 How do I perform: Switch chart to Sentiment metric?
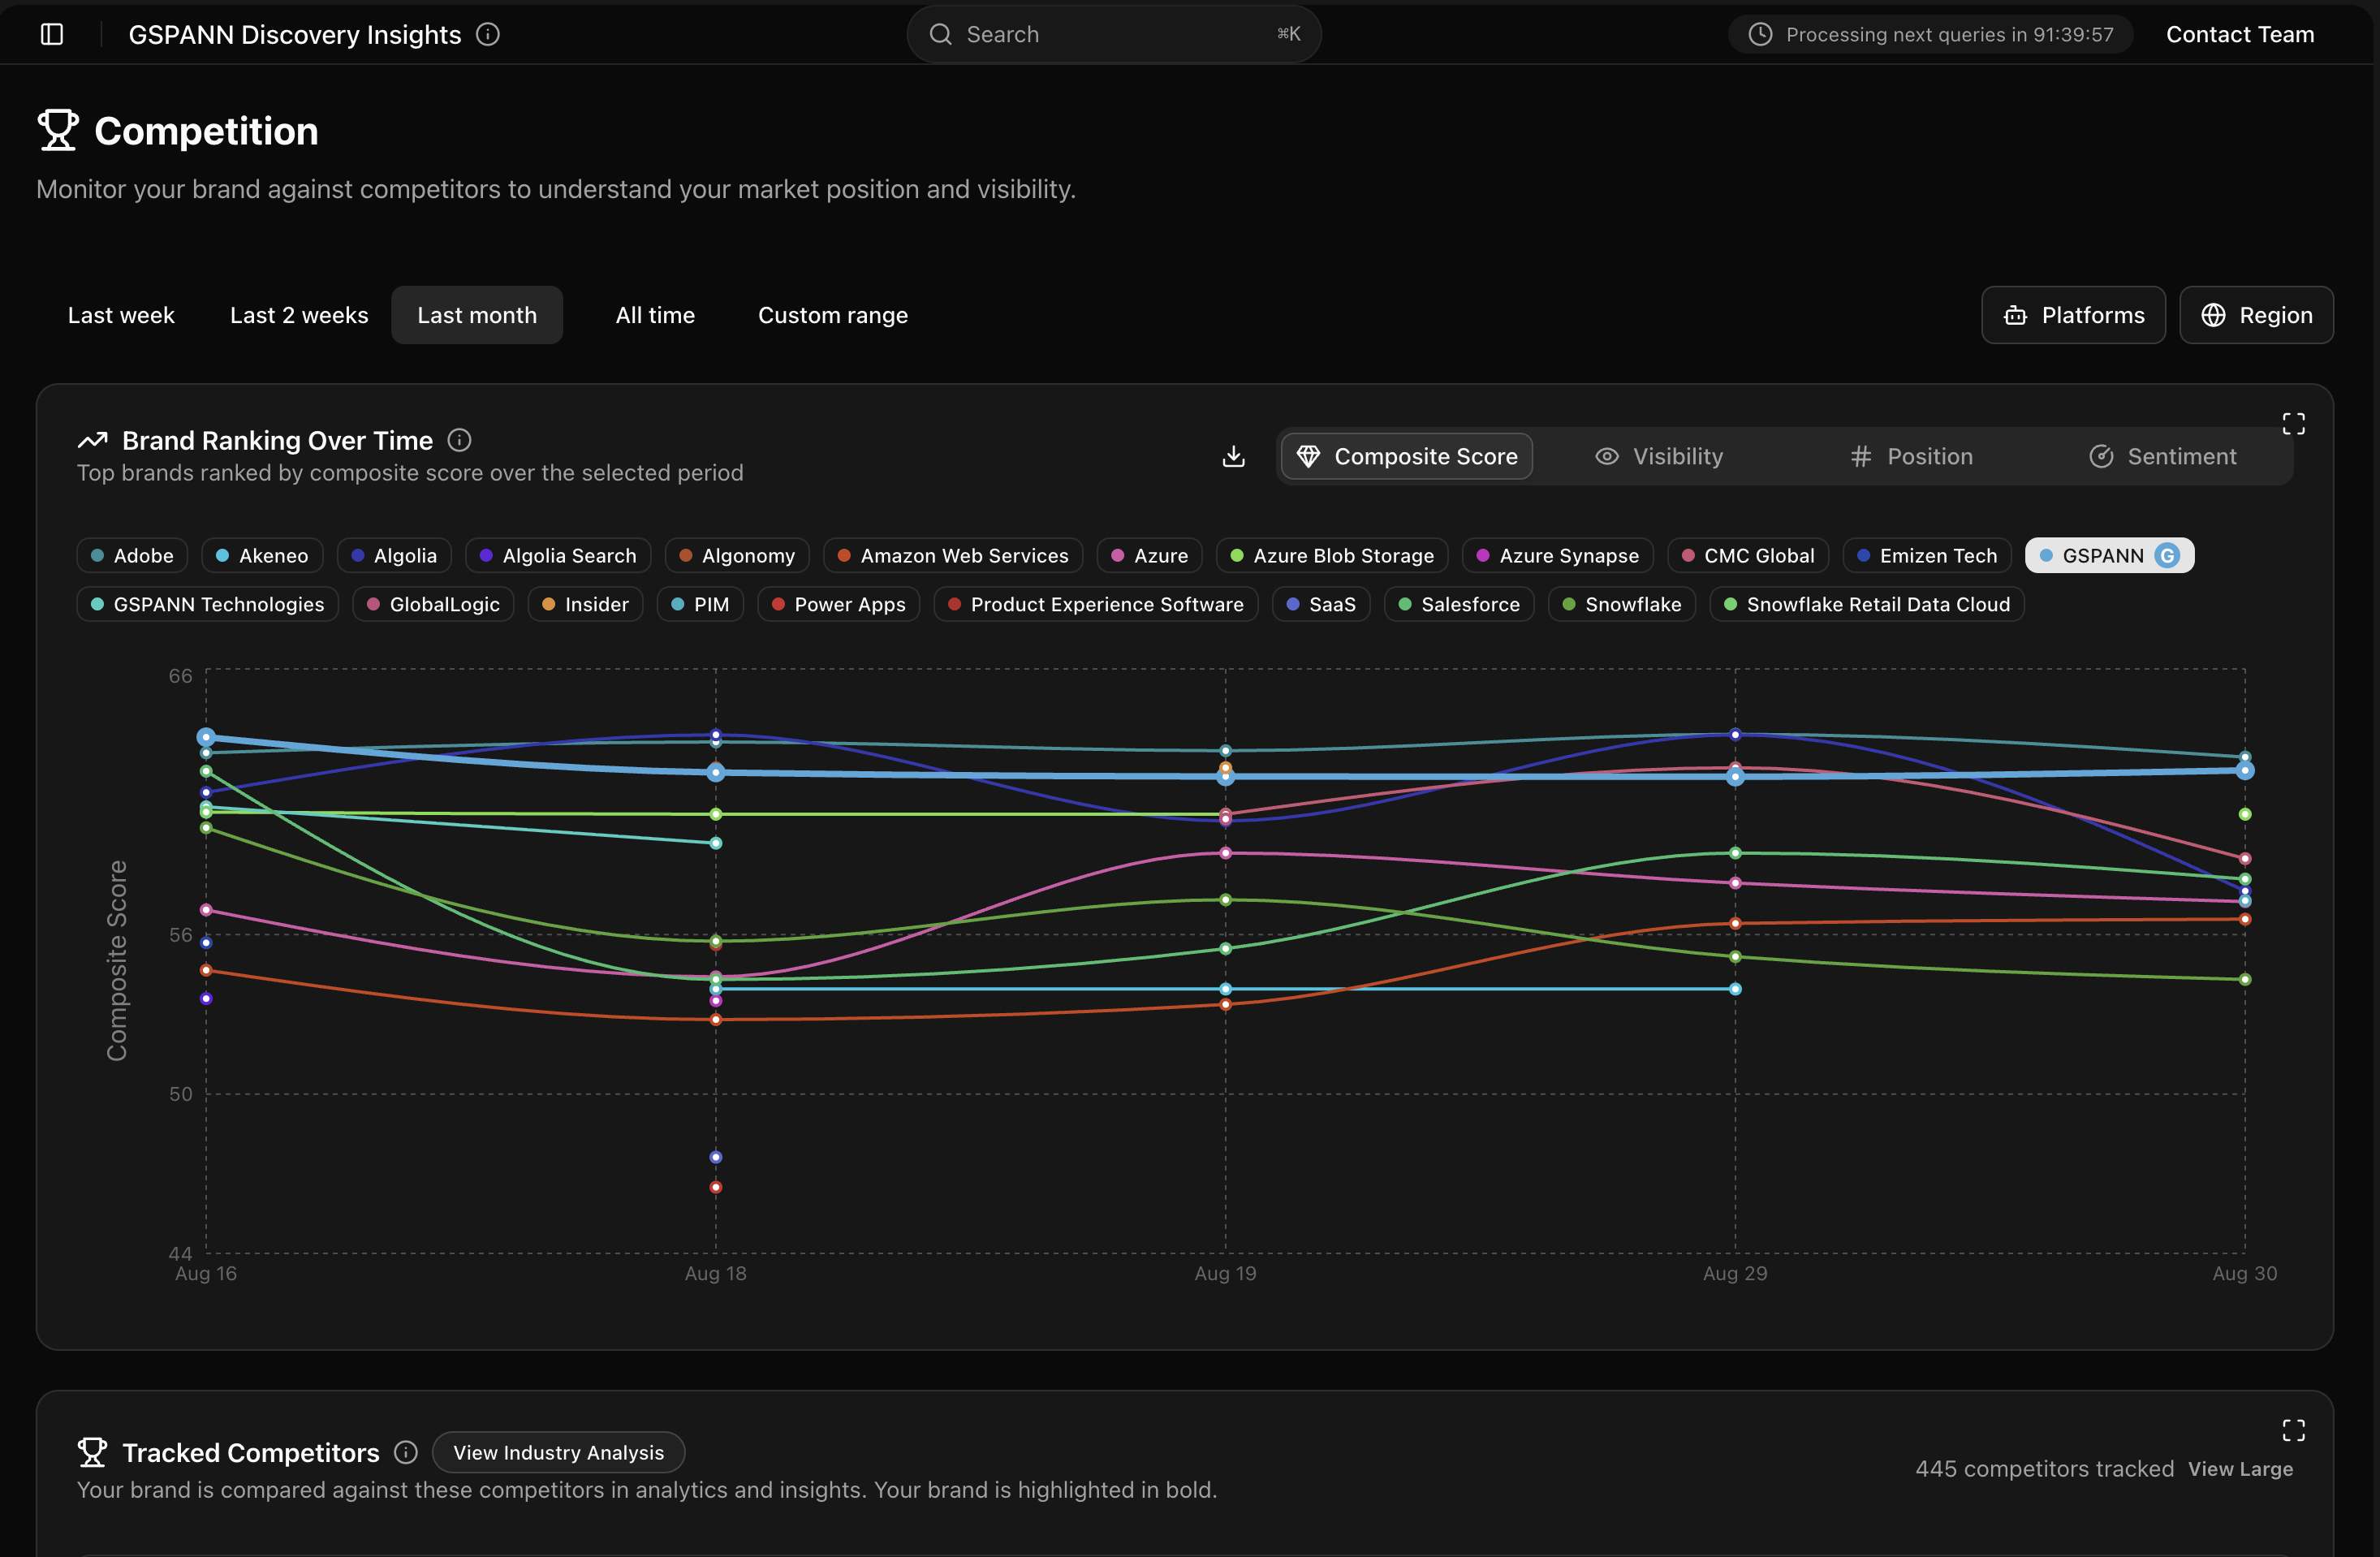2163,456
